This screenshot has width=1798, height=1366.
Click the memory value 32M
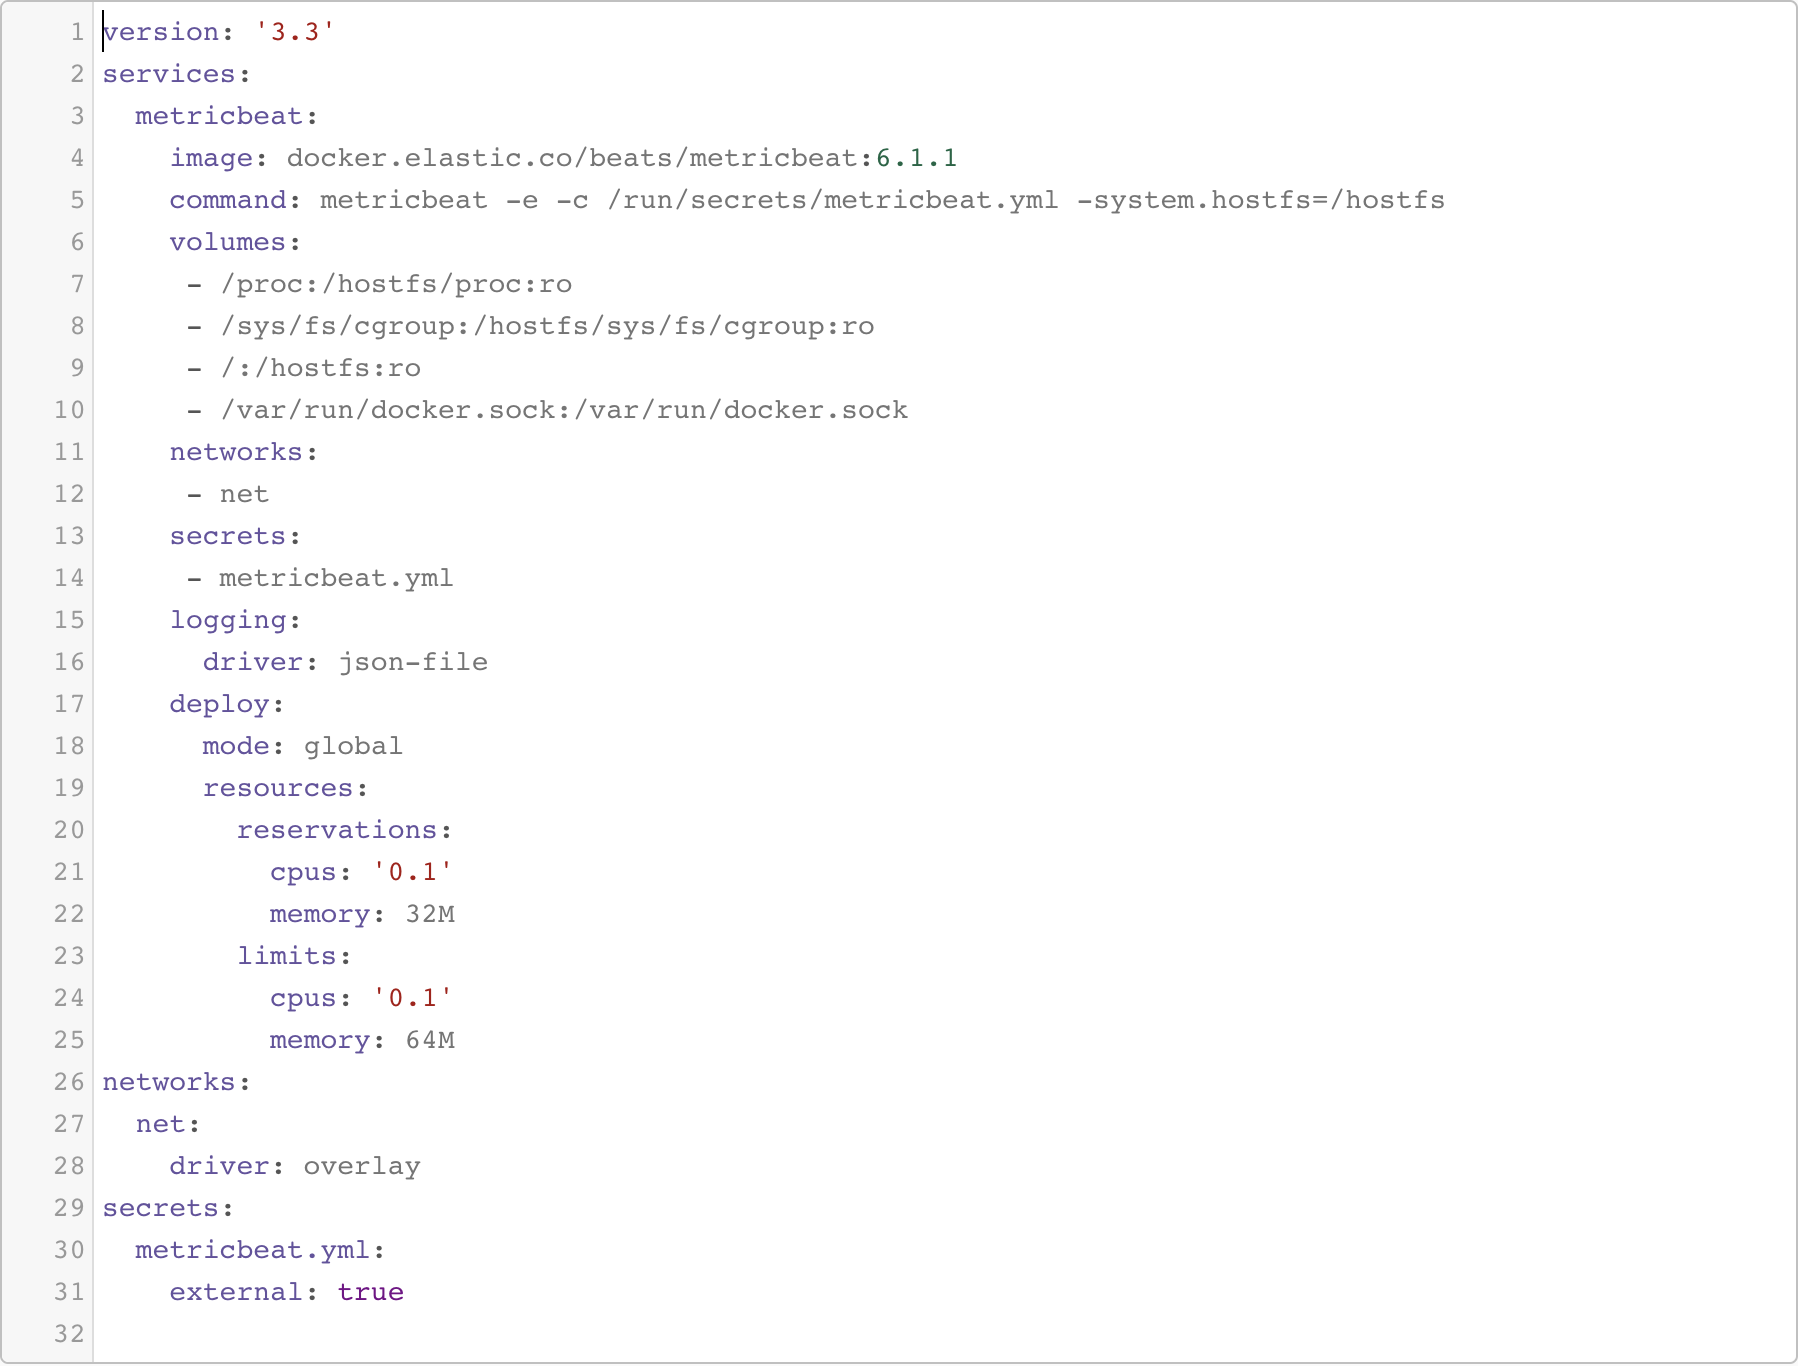pos(430,913)
